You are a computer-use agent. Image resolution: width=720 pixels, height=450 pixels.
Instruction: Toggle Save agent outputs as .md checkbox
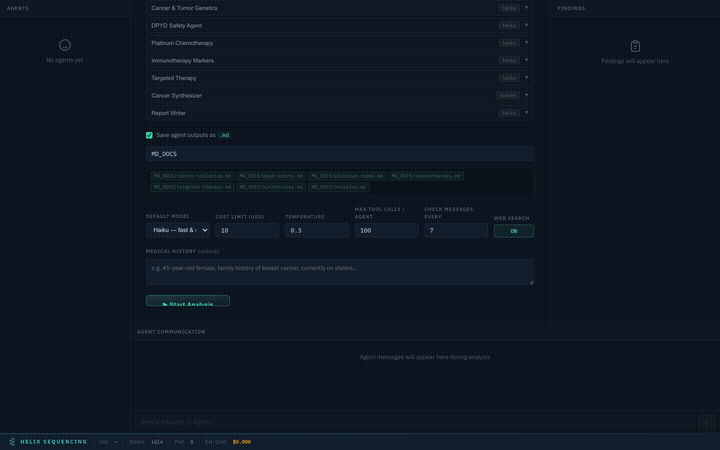click(x=149, y=135)
